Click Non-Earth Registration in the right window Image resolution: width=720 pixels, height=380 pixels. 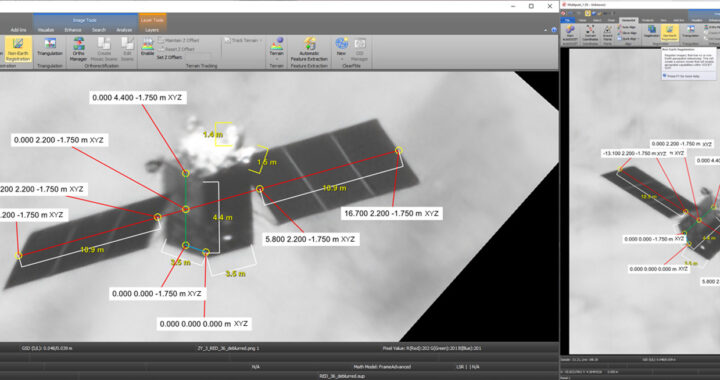click(x=669, y=34)
